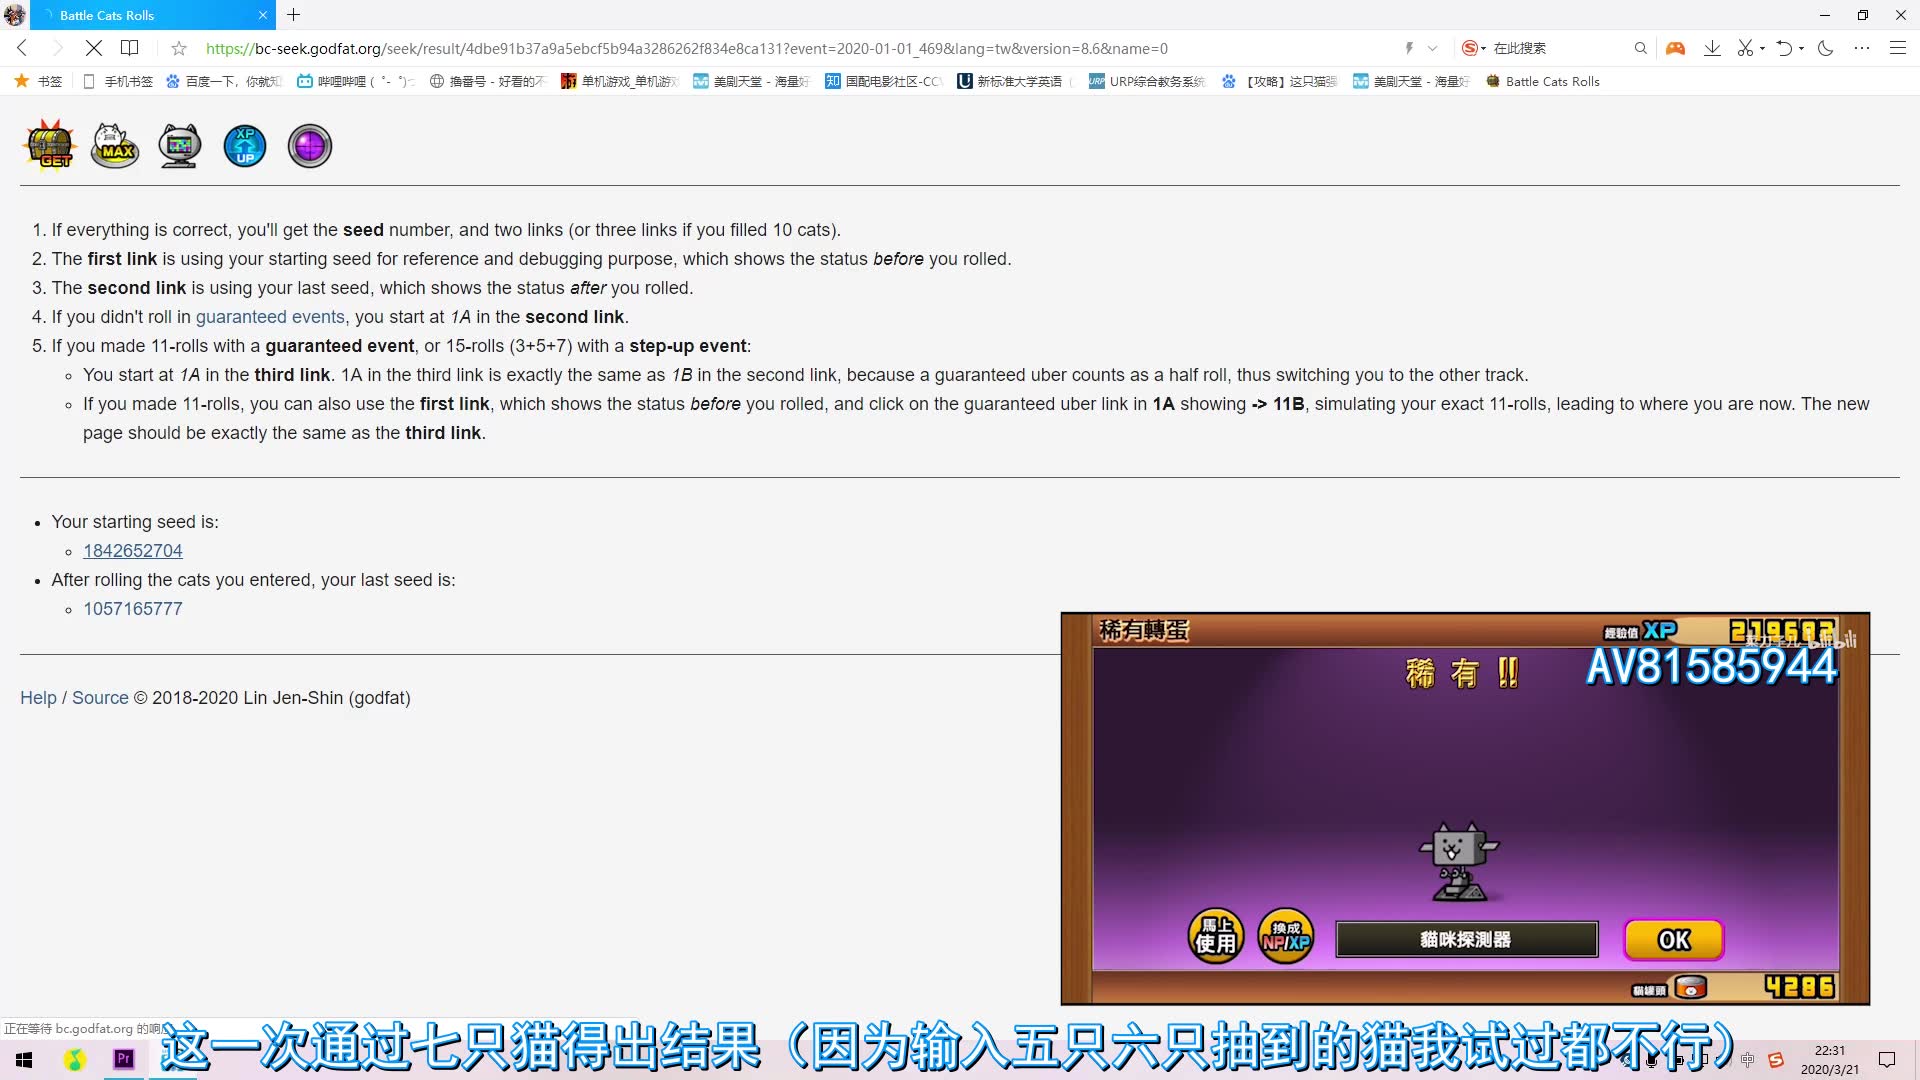The width and height of the screenshot is (1920, 1080).
Task: Click the Battle Cats GET icon
Action: pos(49,145)
